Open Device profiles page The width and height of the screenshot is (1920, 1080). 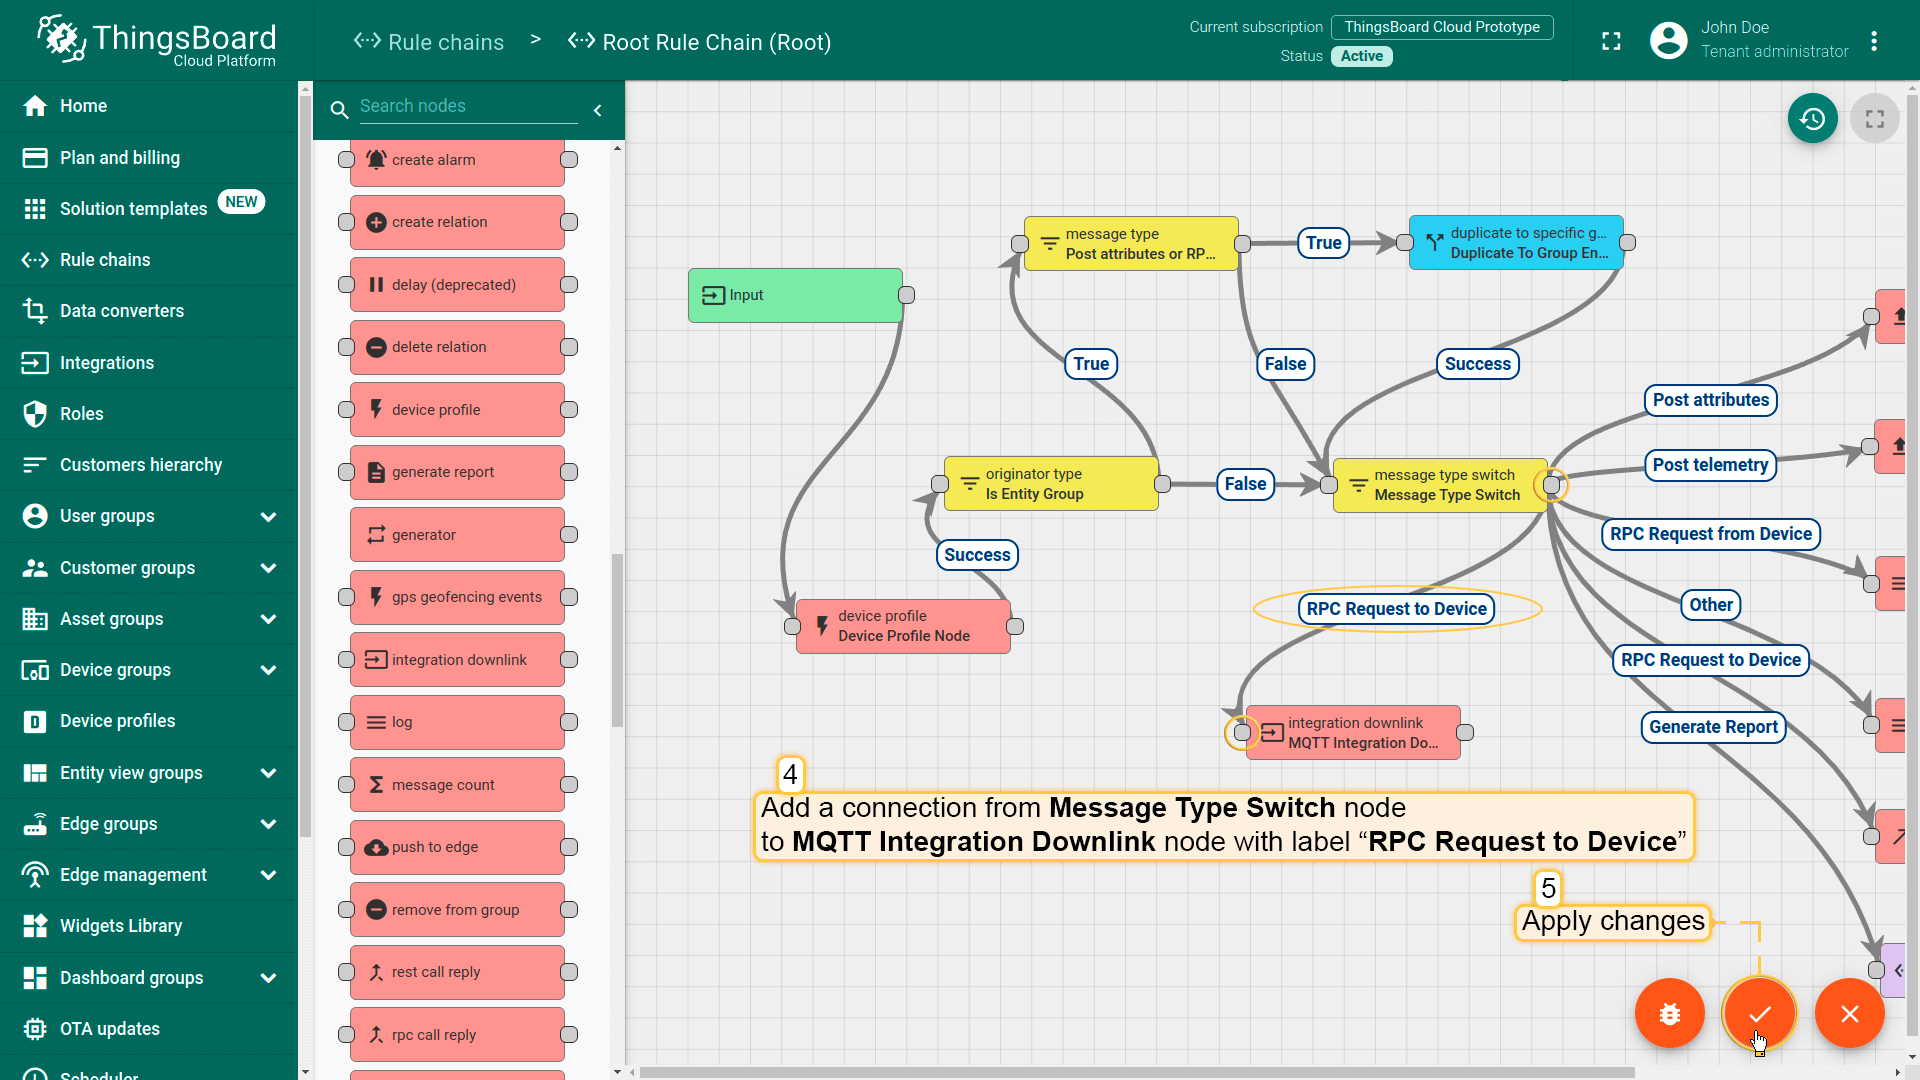pyautogui.click(x=149, y=721)
